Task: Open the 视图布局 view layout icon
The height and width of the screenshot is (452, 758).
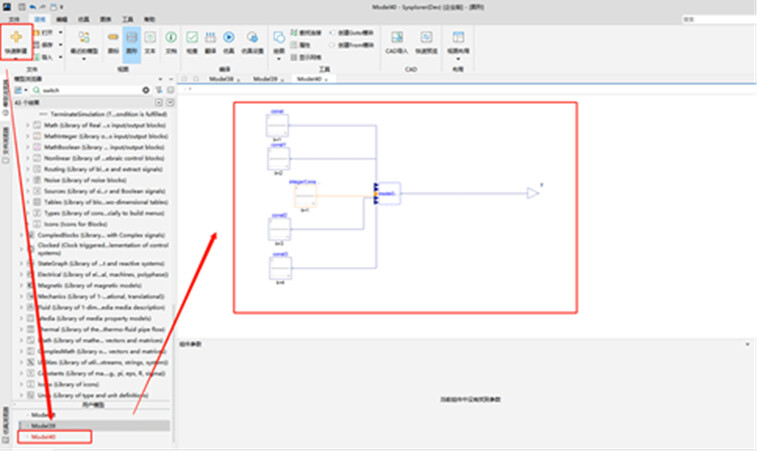Action: pos(458,37)
